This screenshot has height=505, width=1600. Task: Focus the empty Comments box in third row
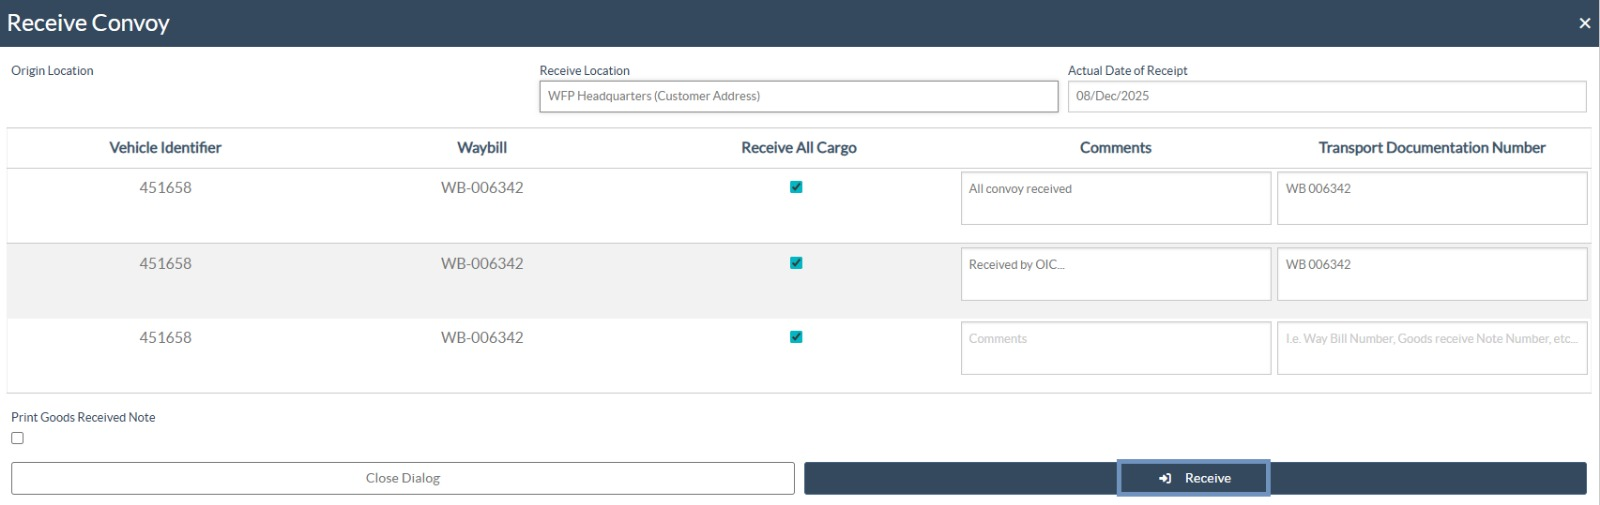tap(1115, 348)
